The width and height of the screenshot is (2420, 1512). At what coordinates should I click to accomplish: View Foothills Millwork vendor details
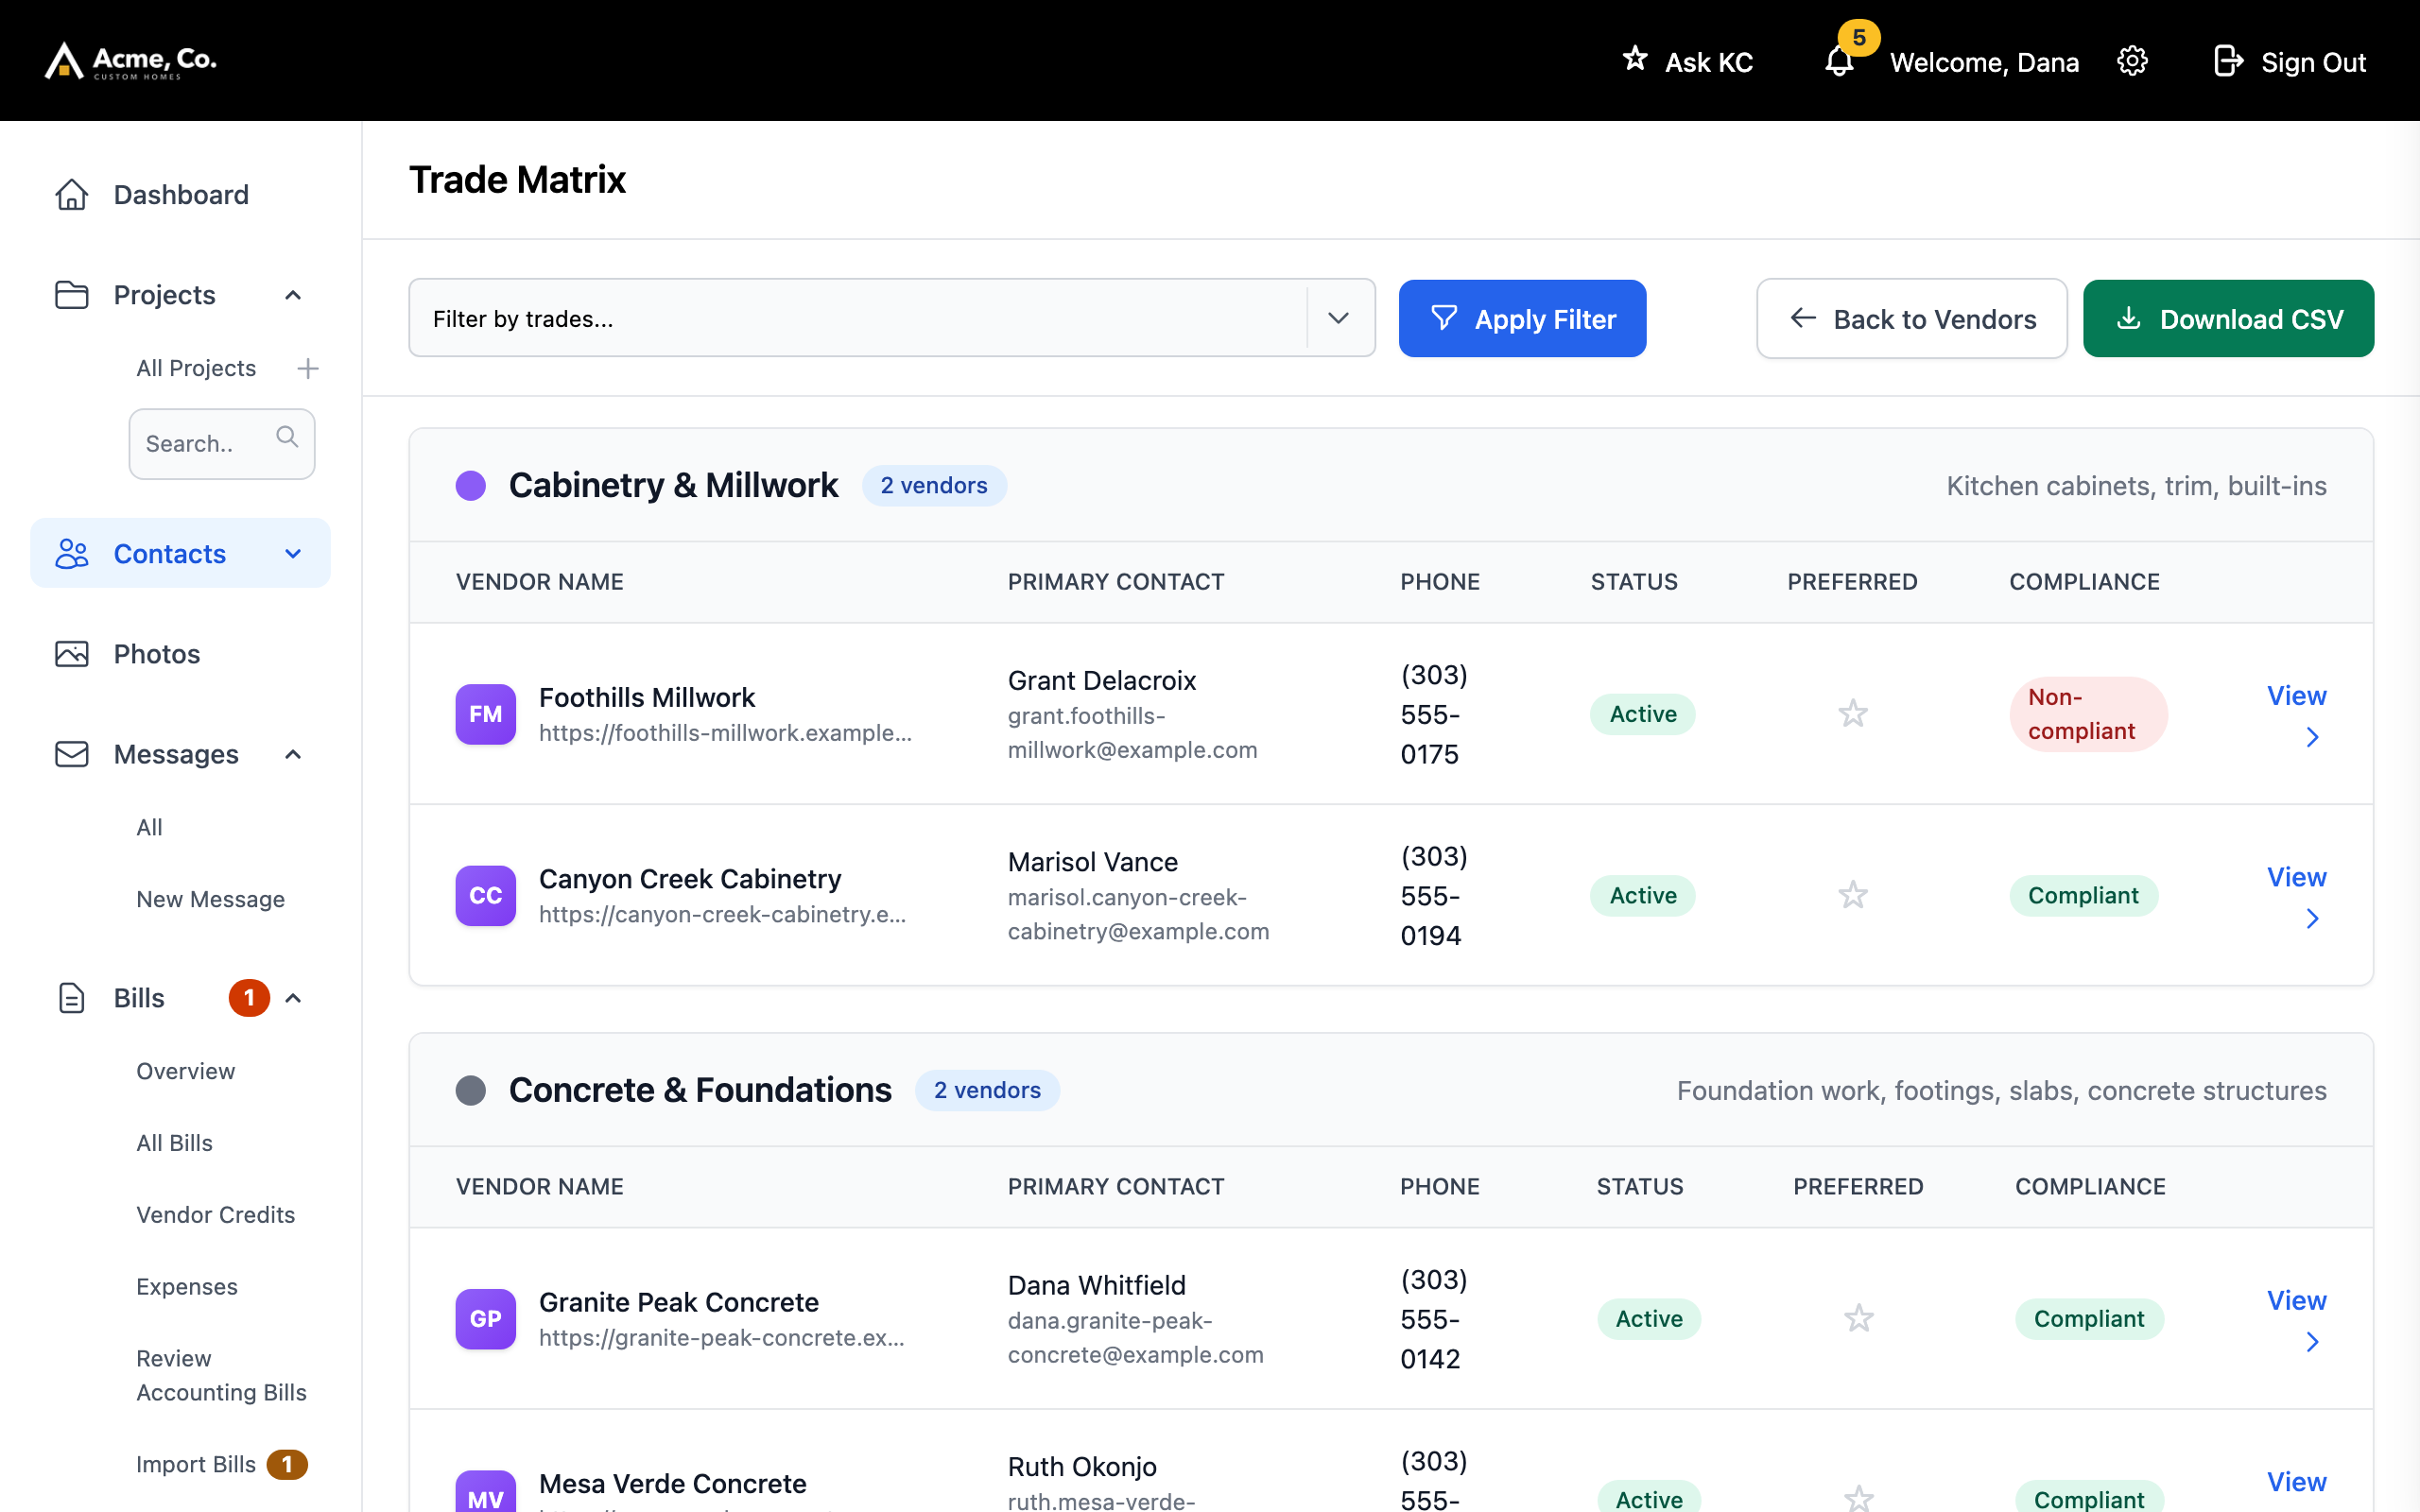[2297, 714]
